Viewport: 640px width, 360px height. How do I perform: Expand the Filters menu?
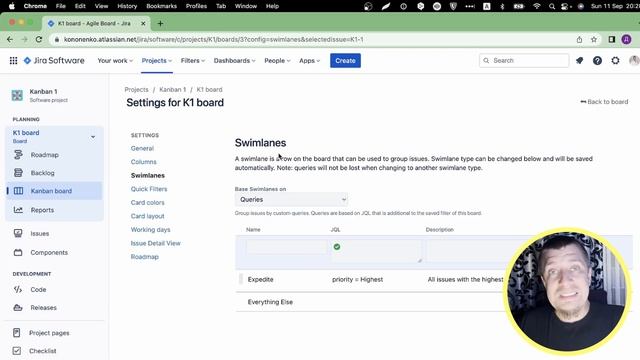pyautogui.click(x=193, y=60)
